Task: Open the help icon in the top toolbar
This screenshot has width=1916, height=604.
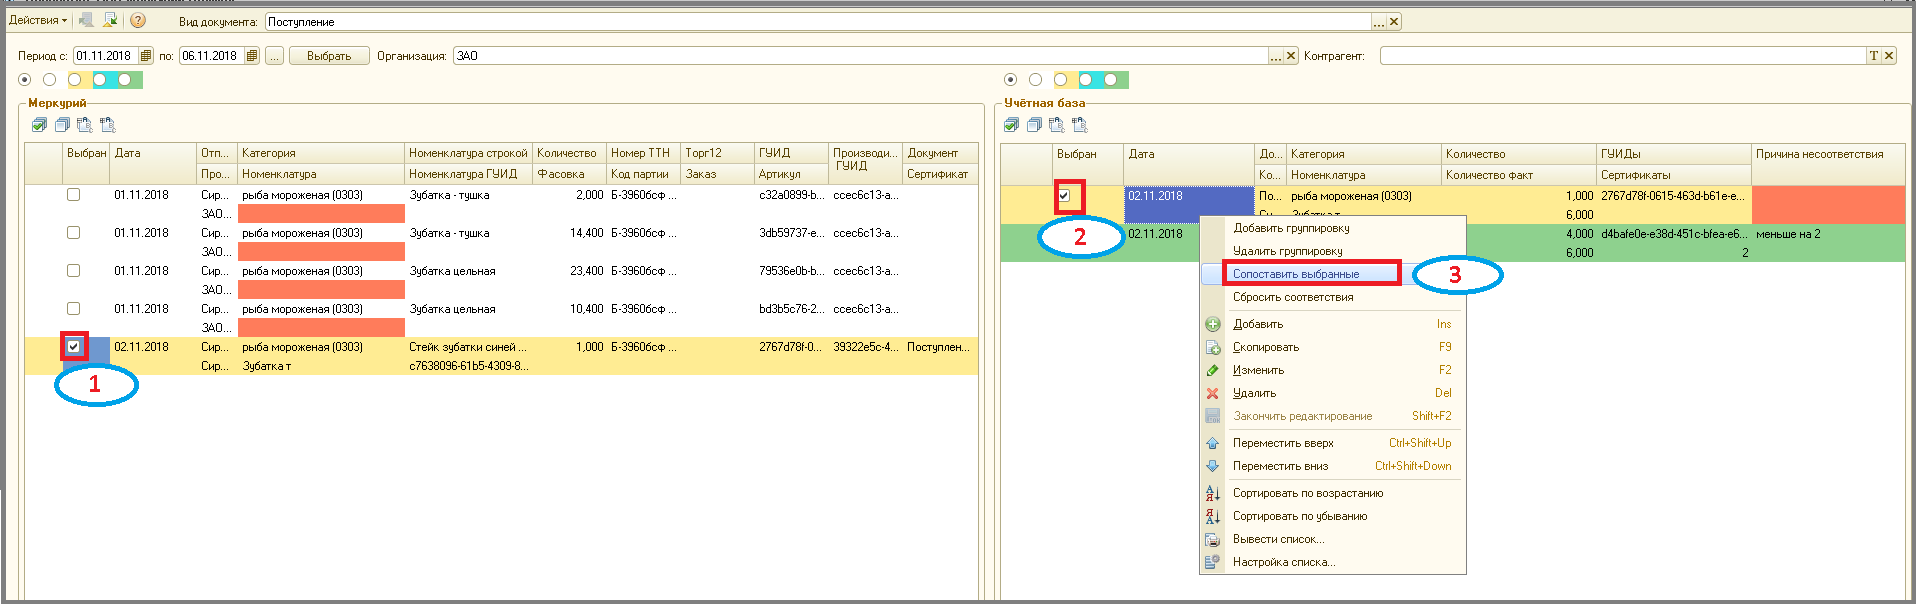Action: 138,20
